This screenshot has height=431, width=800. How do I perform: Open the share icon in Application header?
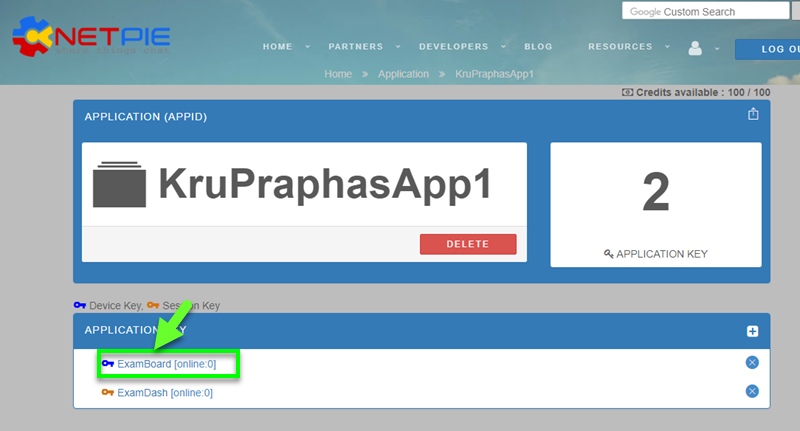click(753, 114)
